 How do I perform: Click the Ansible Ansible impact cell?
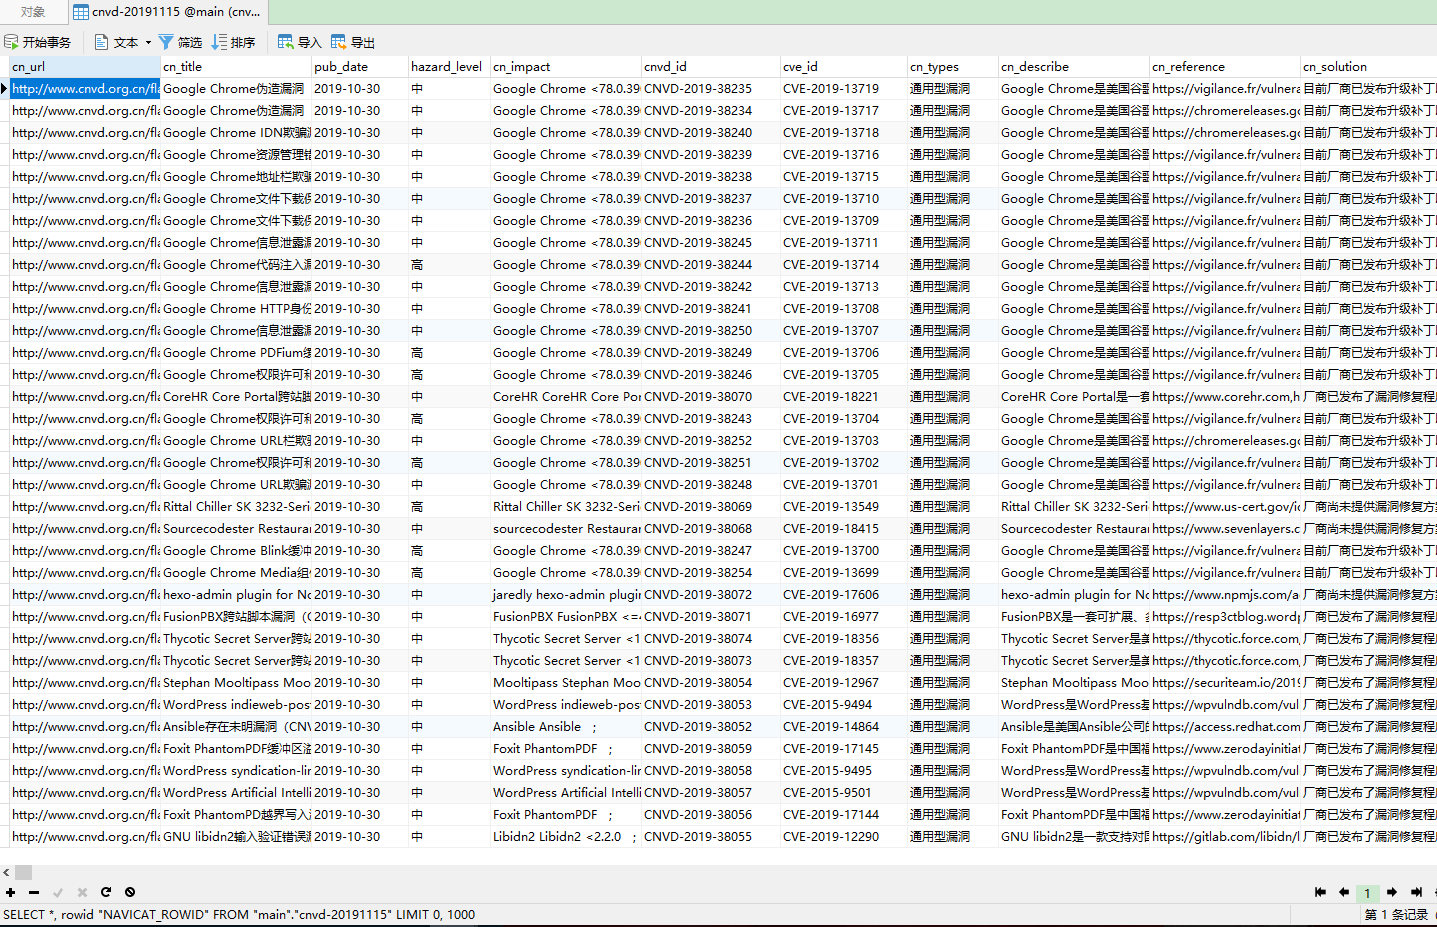pos(566,727)
